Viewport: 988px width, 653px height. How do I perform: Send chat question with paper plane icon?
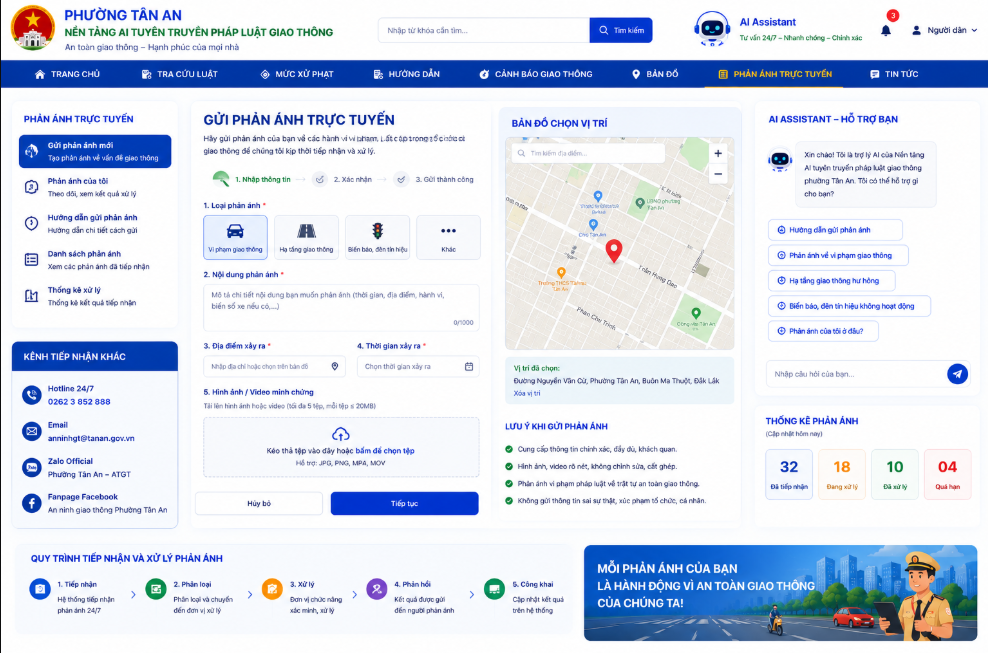point(957,374)
